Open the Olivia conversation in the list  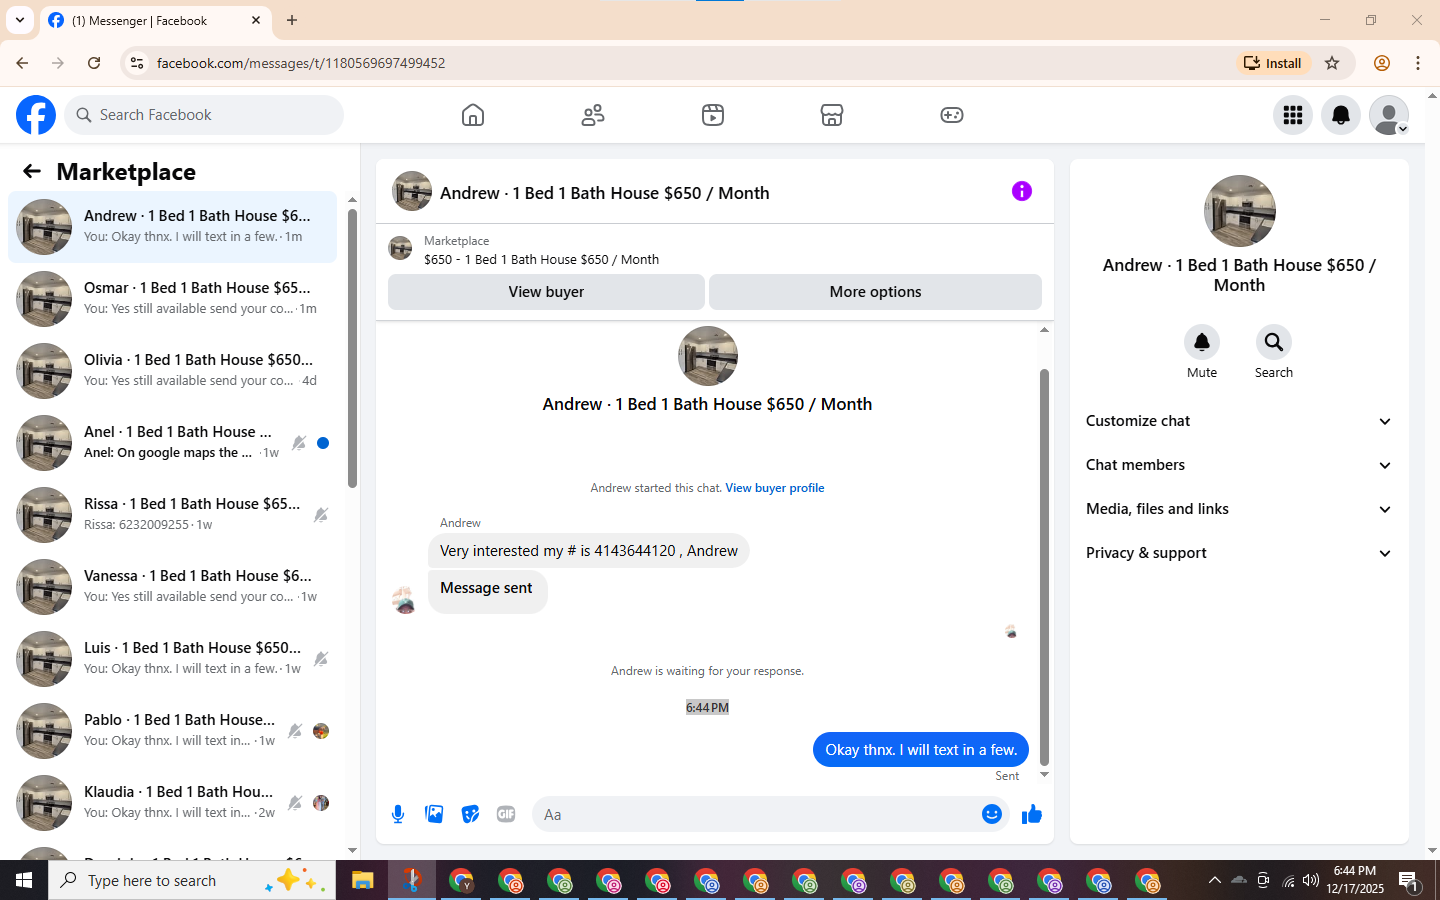tap(172, 371)
